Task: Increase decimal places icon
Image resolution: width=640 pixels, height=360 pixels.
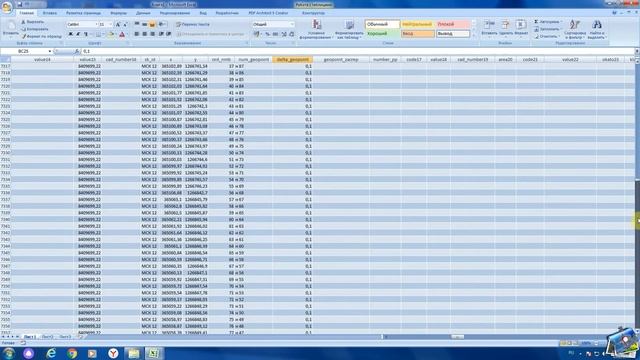Action: [284, 34]
